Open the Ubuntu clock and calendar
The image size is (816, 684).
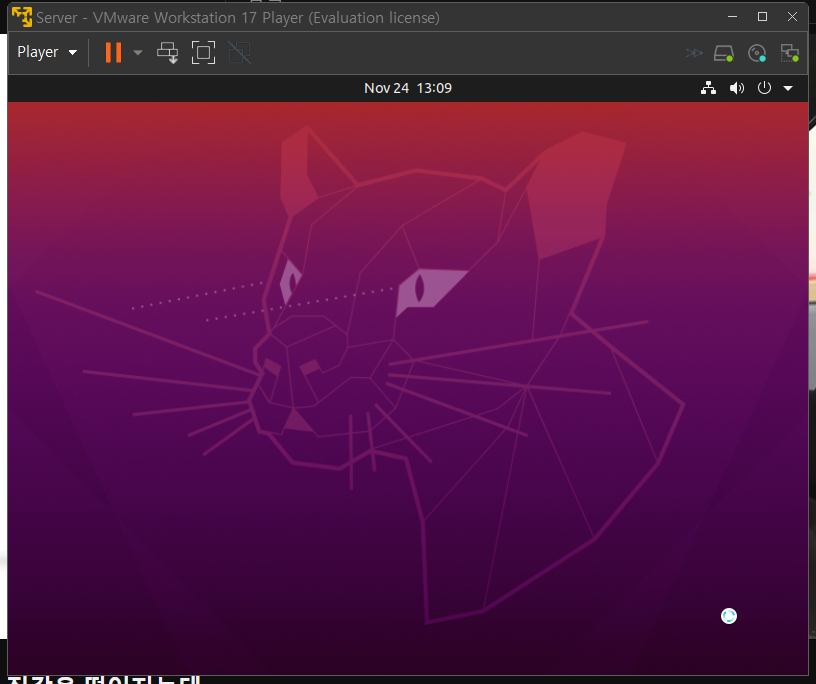[408, 88]
